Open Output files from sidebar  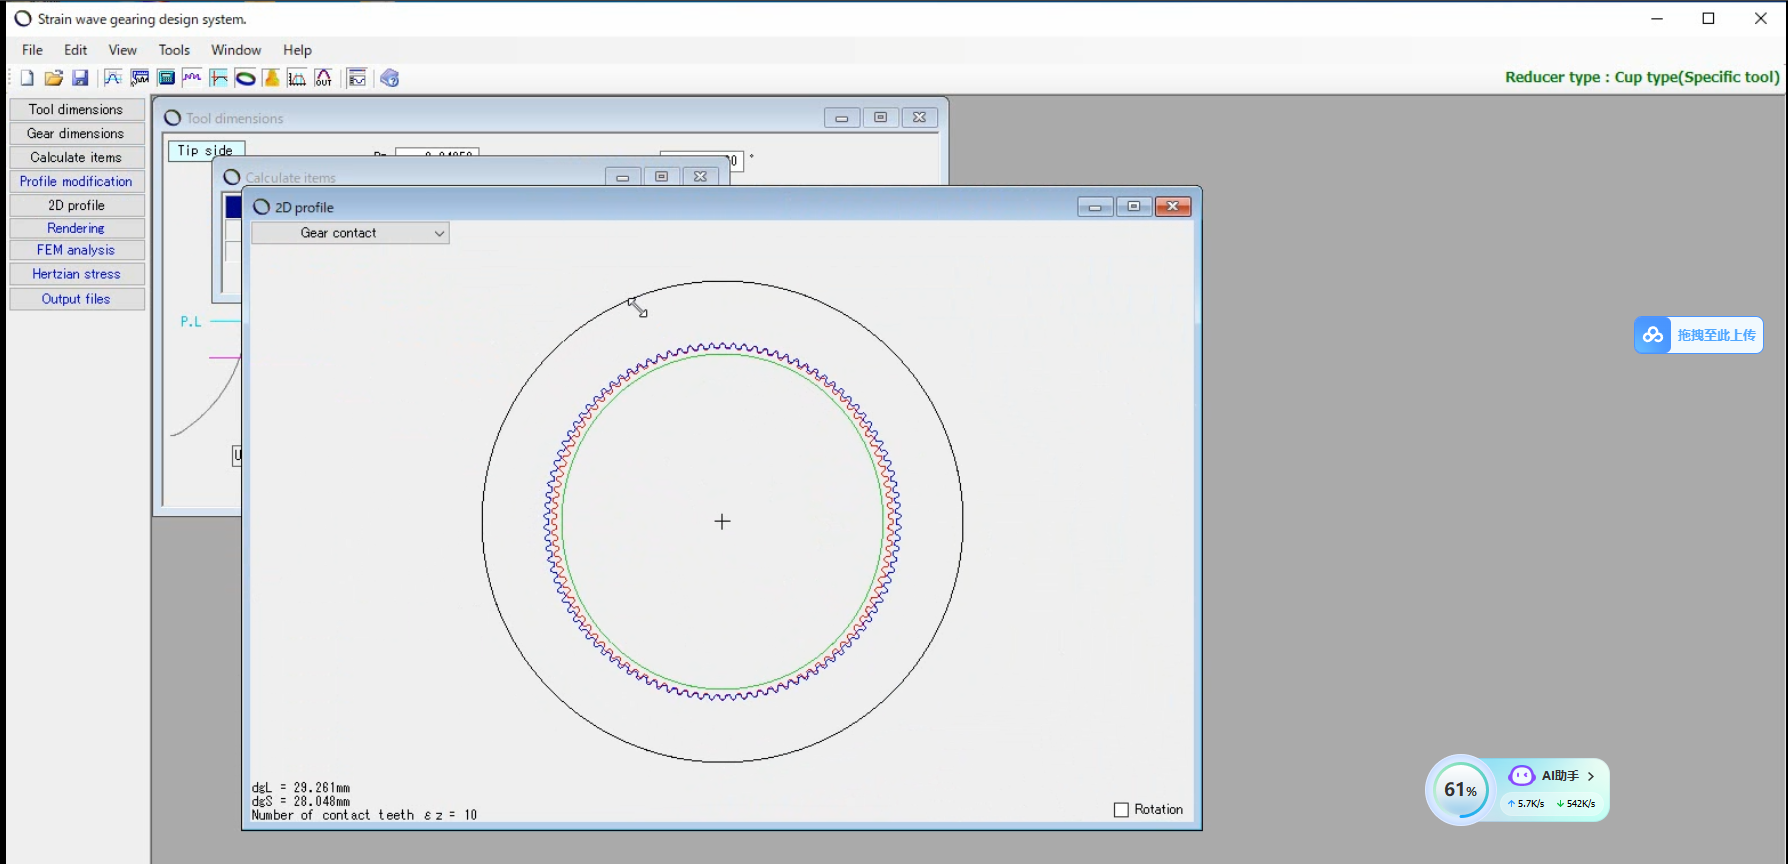76,299
